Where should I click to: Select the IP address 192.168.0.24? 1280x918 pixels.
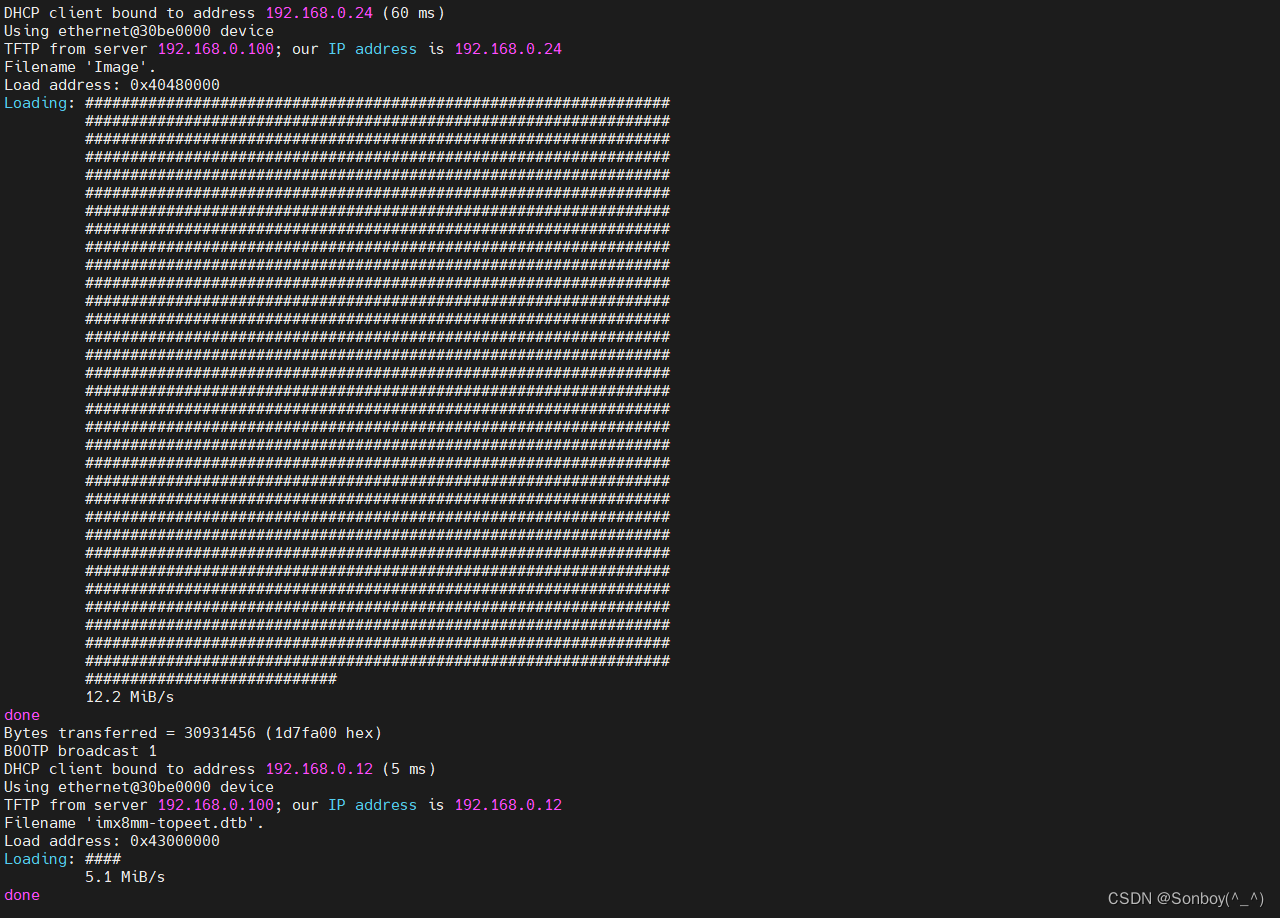318,12
